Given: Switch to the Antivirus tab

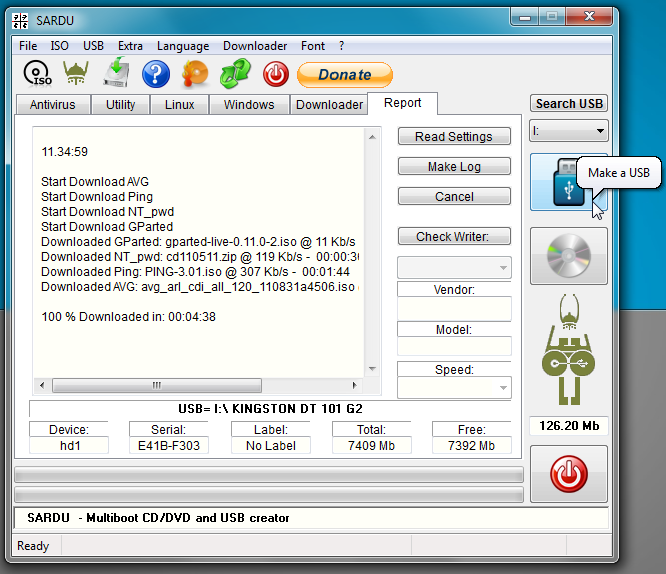Looking at the screenshot, I should [53, 105].
